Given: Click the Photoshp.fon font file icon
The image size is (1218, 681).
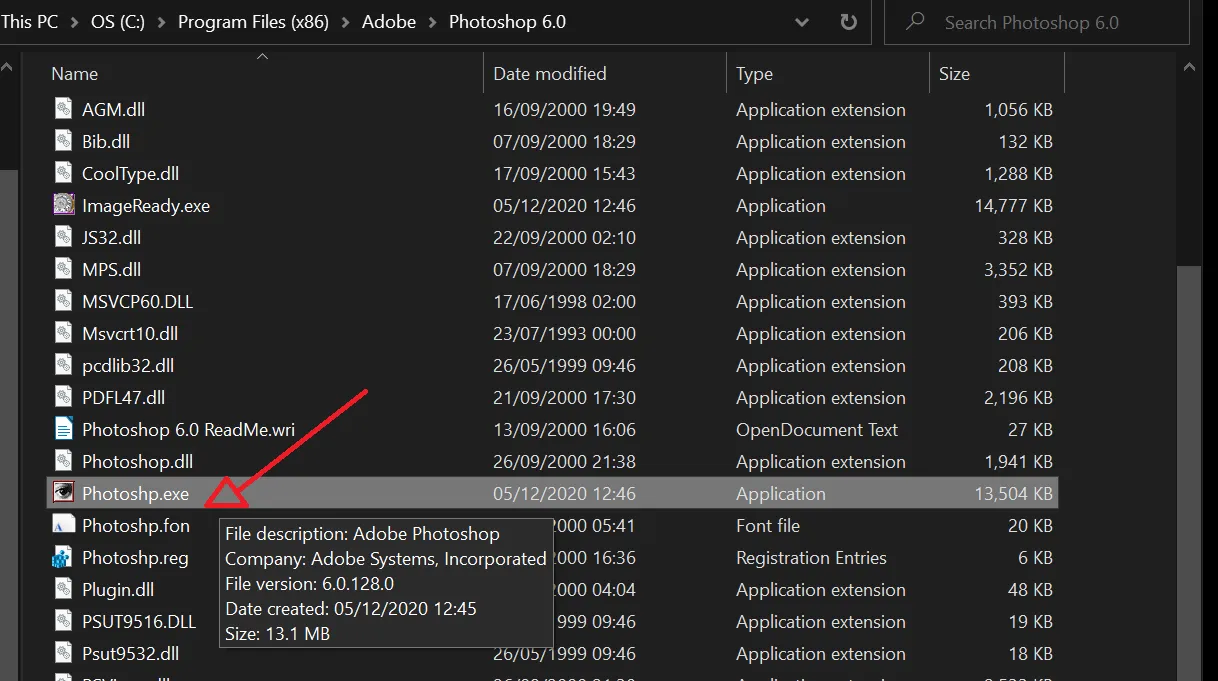Looking at the screenshot, I should tap(62, 524).
